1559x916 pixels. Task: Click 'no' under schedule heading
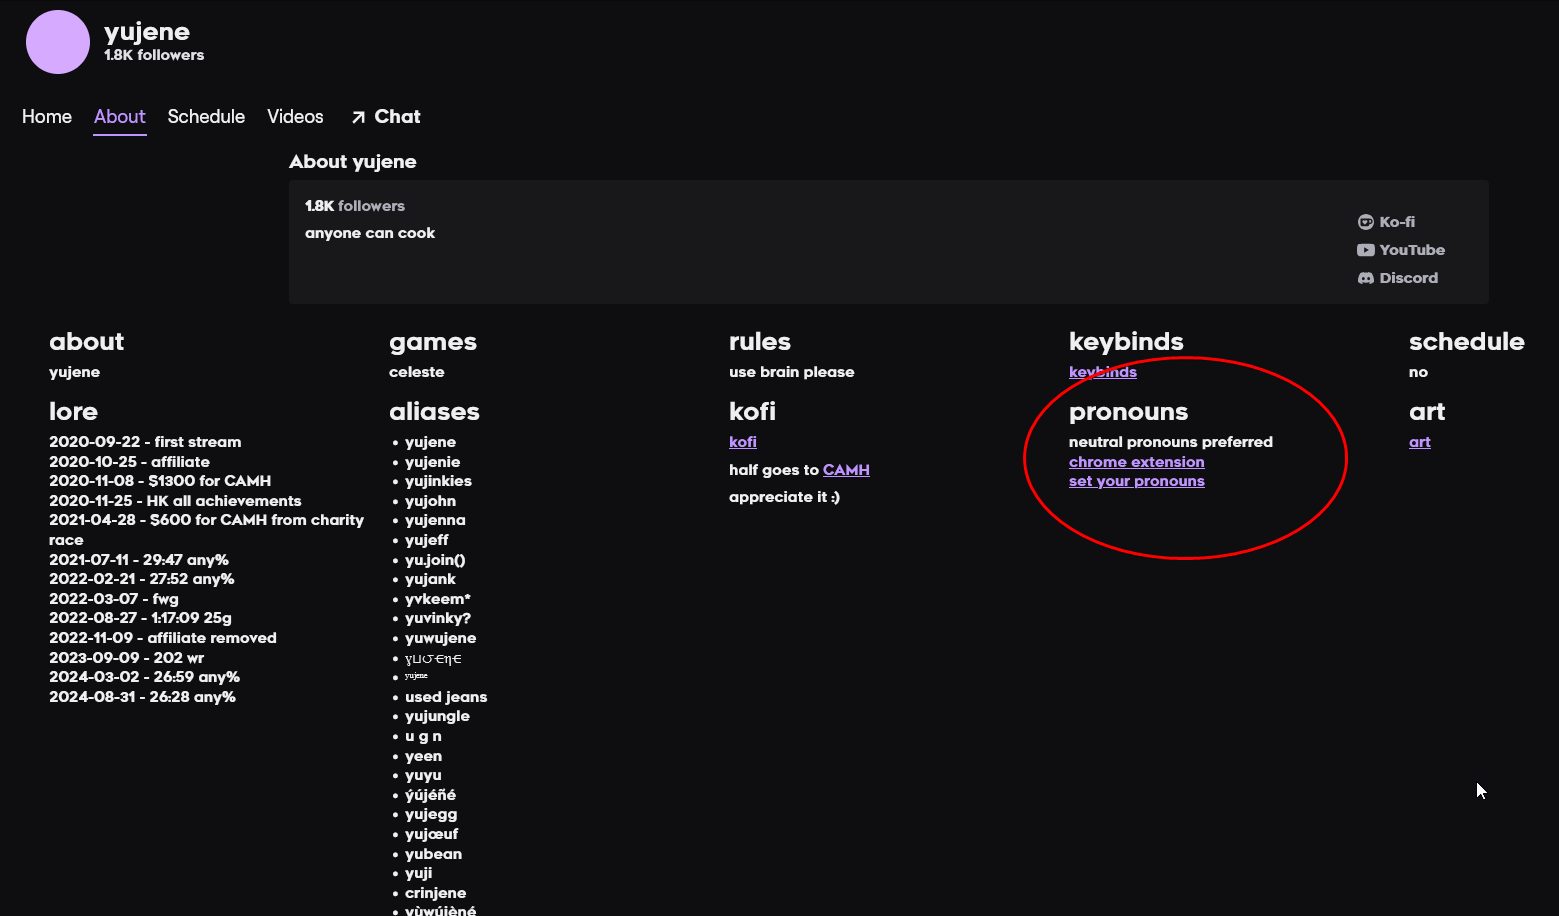click(x=1418, y=372)
